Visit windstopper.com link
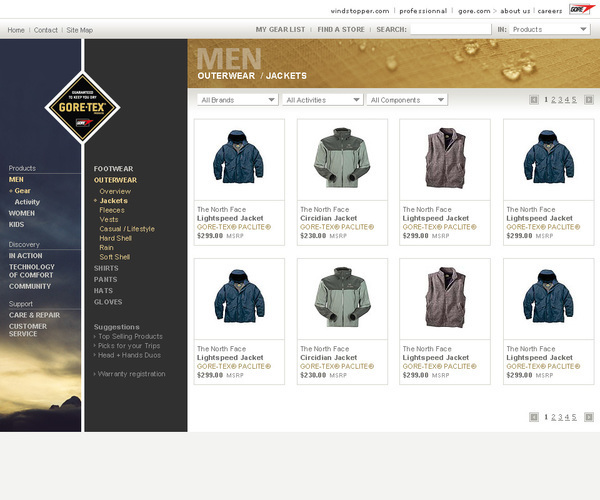Screen dimensions: 600x500 pos(360,11)
